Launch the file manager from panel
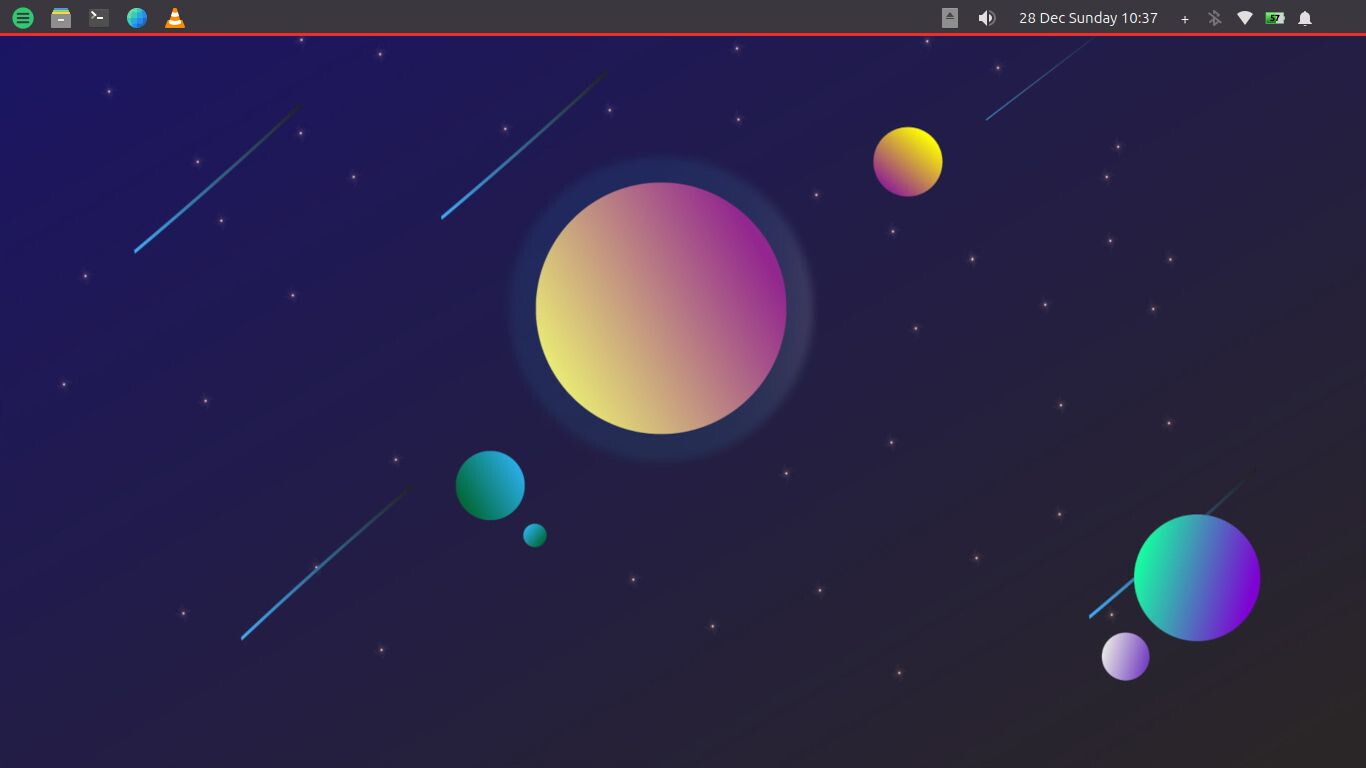Image resolution: width=1366 pixels, height=768 pixels. click(61, 18)
